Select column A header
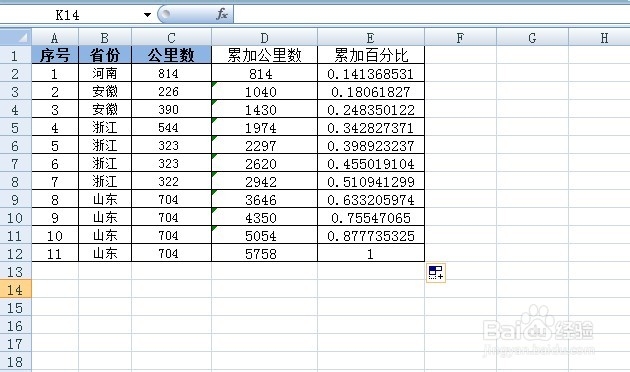The height and width of the screenshot is (372, 630). (55, 38)
